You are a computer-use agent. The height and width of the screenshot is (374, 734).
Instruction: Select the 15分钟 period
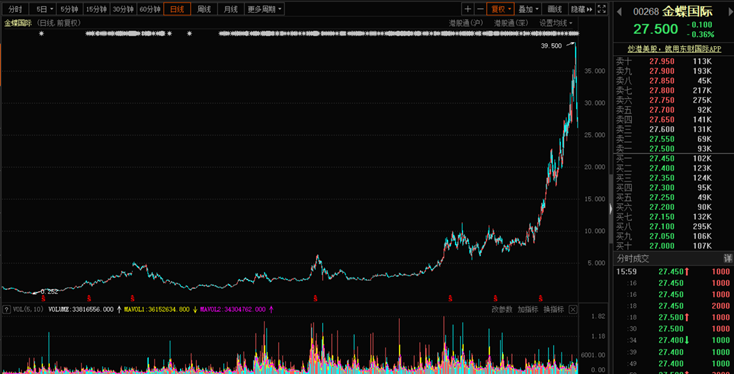click(96, 9)
